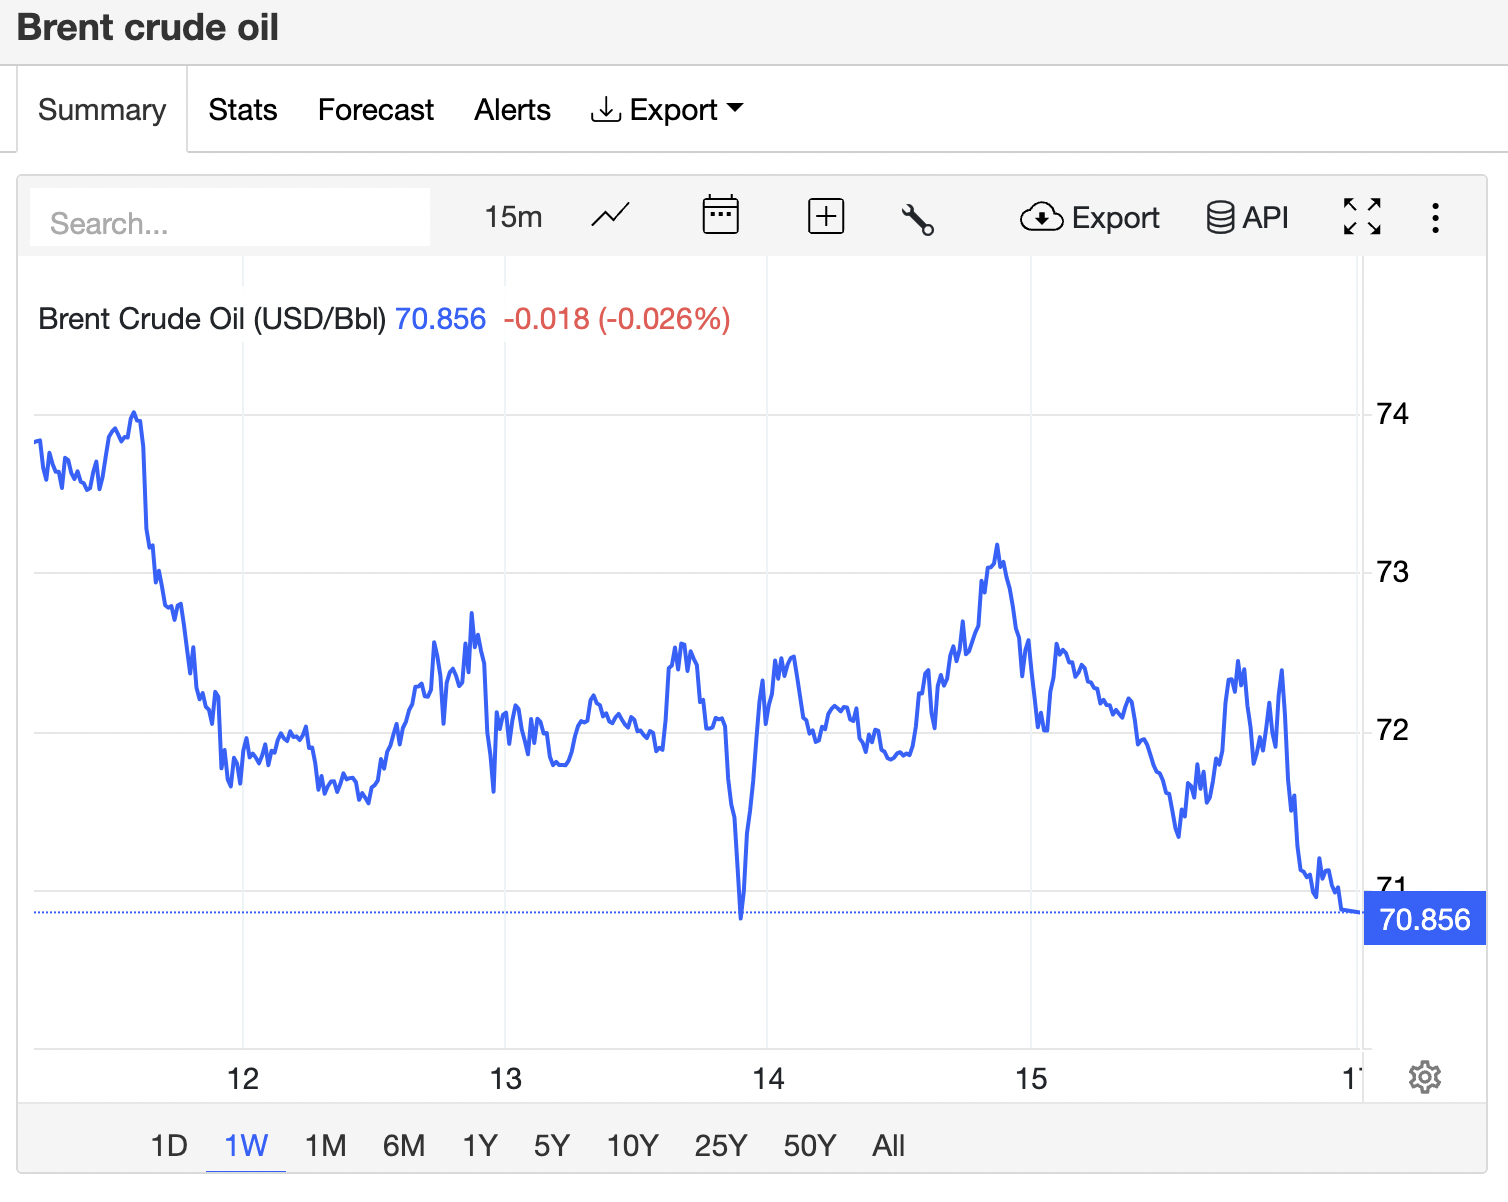Select the 25Y time range
The height and width of the screenshot is (1202, 1508).
coord(721,1145)
